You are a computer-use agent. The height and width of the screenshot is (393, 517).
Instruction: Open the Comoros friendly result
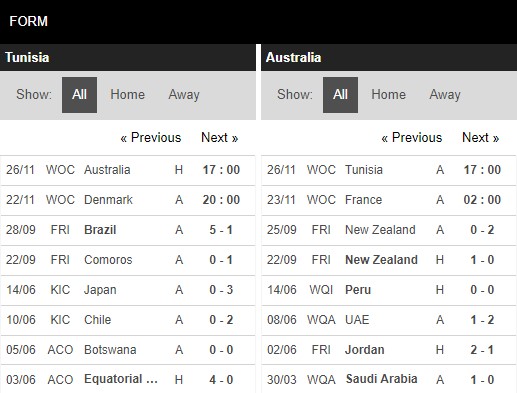(128, 260)
